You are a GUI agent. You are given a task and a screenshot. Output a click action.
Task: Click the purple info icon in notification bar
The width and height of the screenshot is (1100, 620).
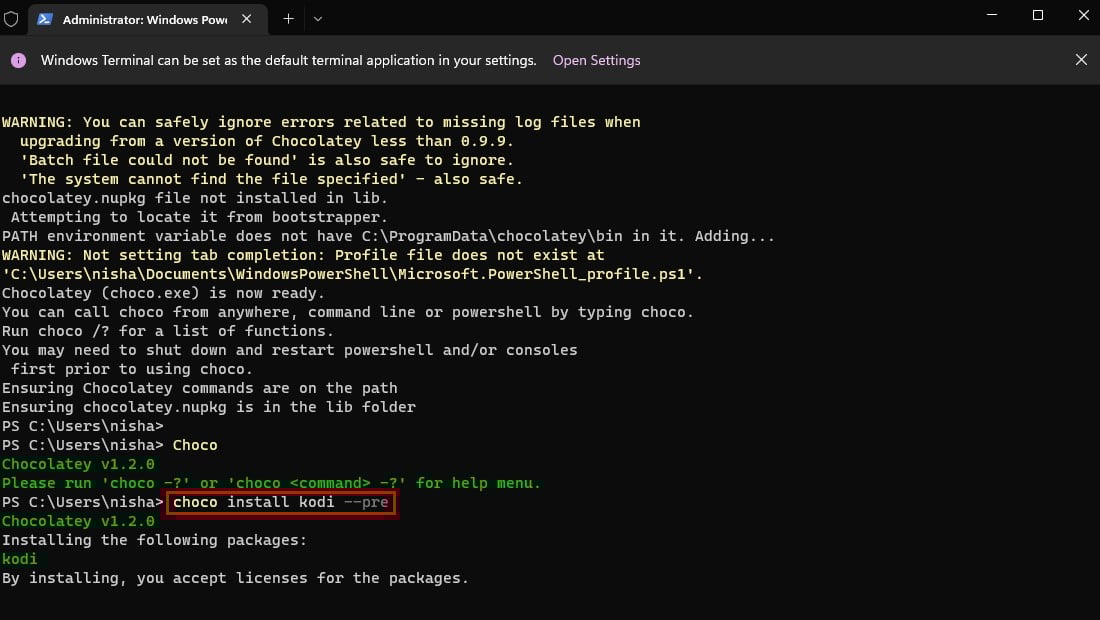coord(18,60)
